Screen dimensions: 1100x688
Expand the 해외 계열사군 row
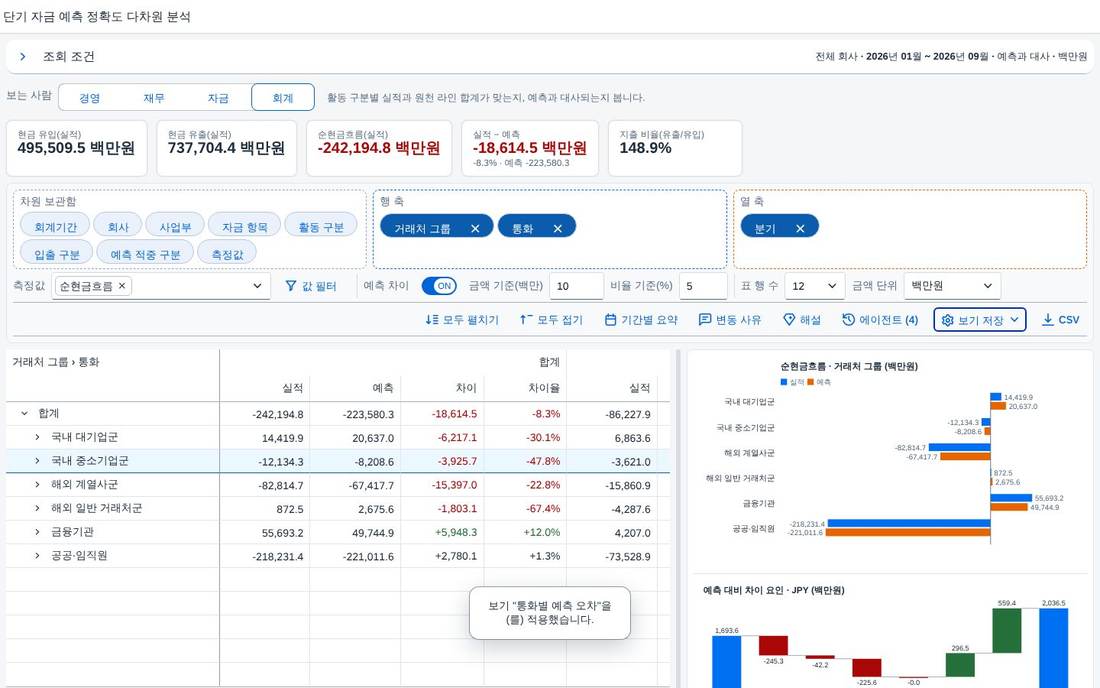pos(37,485)
